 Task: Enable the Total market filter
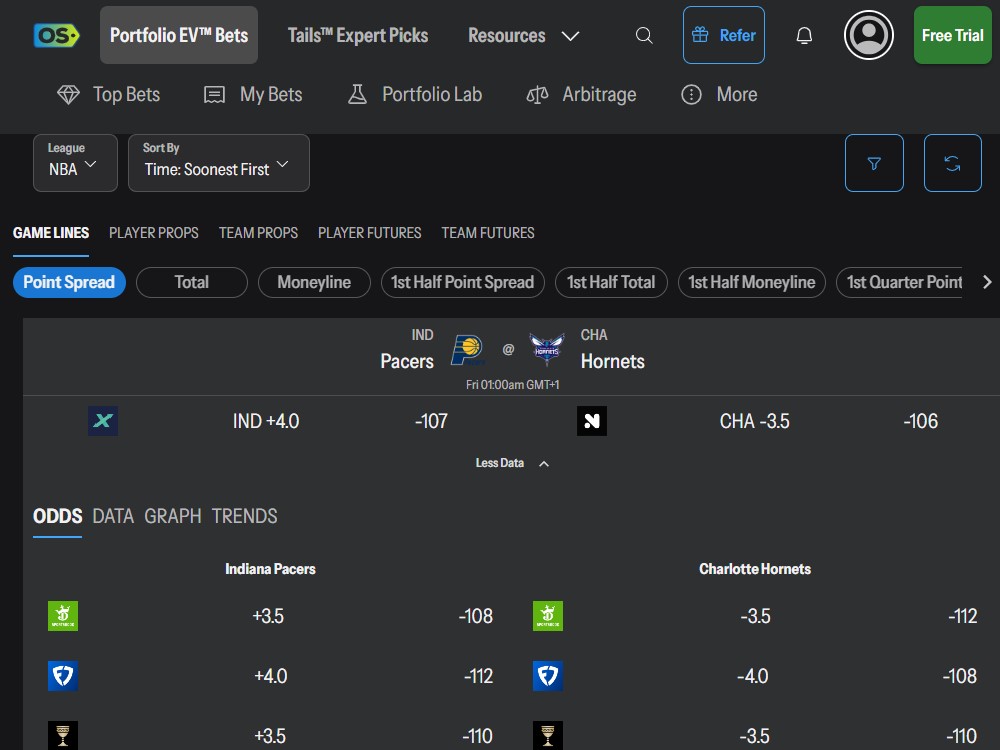click(191, 282)
